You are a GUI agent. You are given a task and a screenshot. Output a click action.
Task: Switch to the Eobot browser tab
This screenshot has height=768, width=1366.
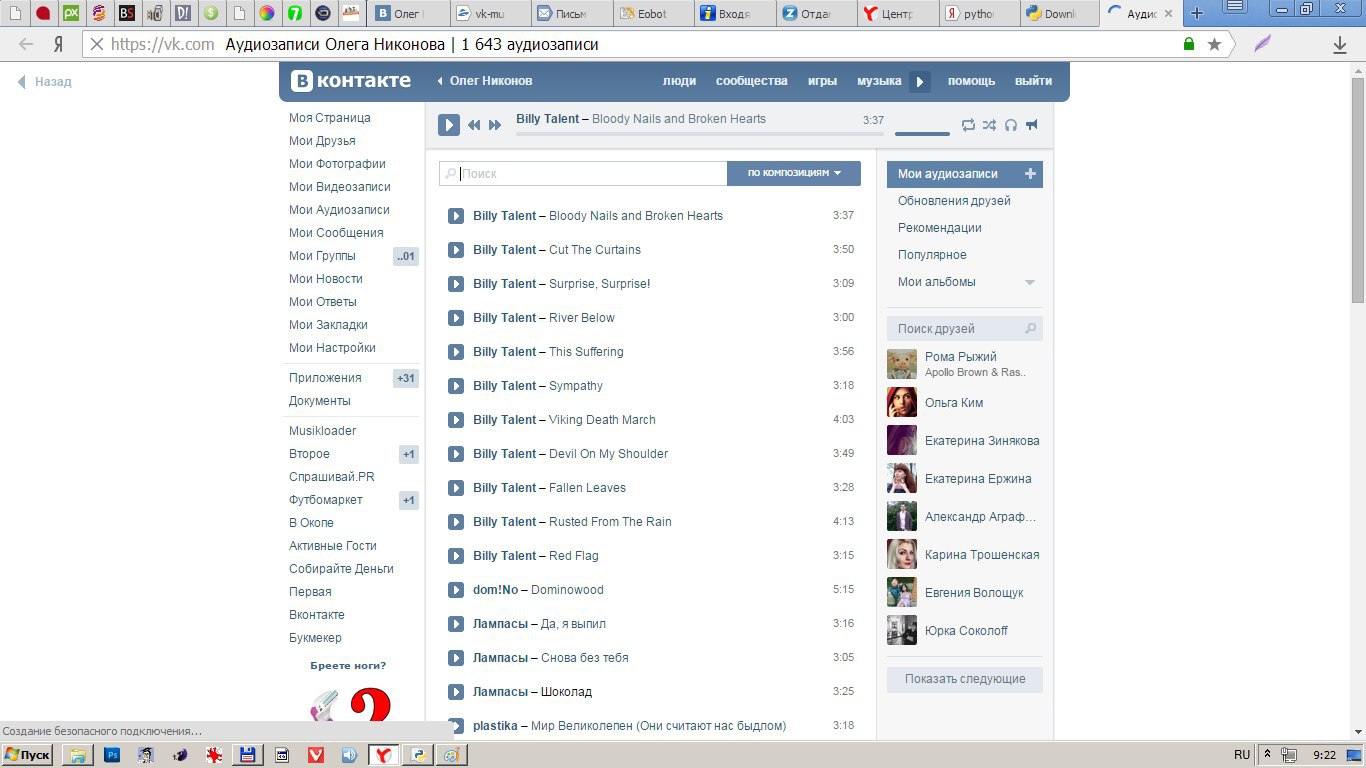[x=653, y=14]
